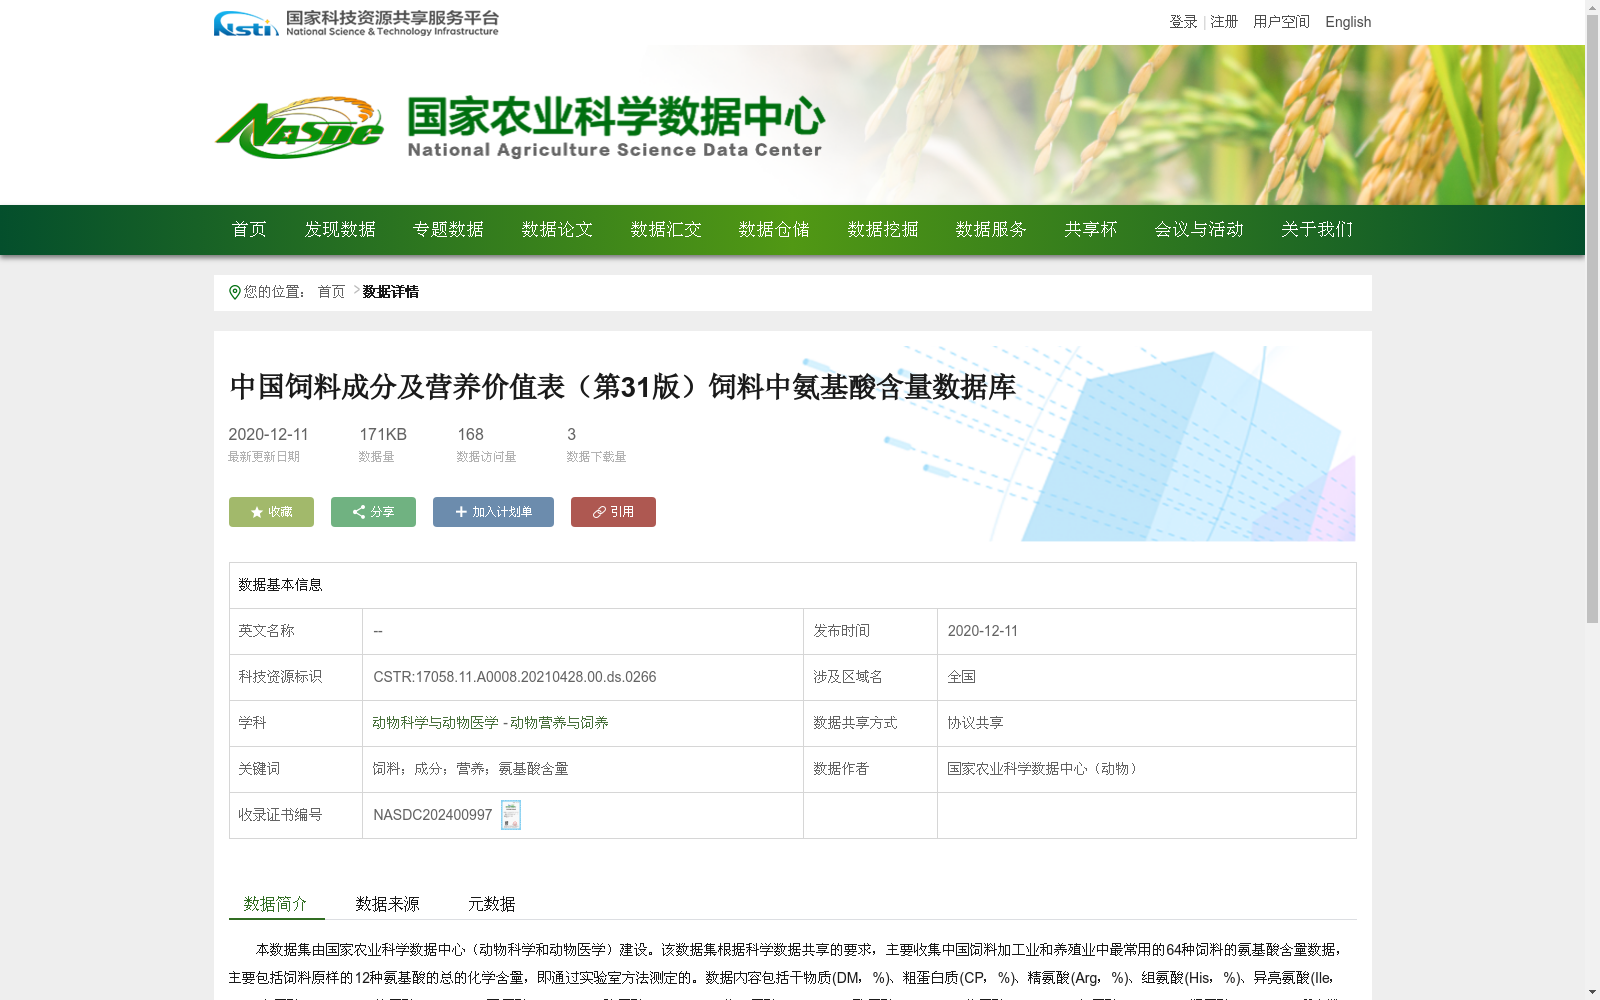Screen dimensions: 1600x1000
Task: Open 注册 register link
Action: 1224,22
